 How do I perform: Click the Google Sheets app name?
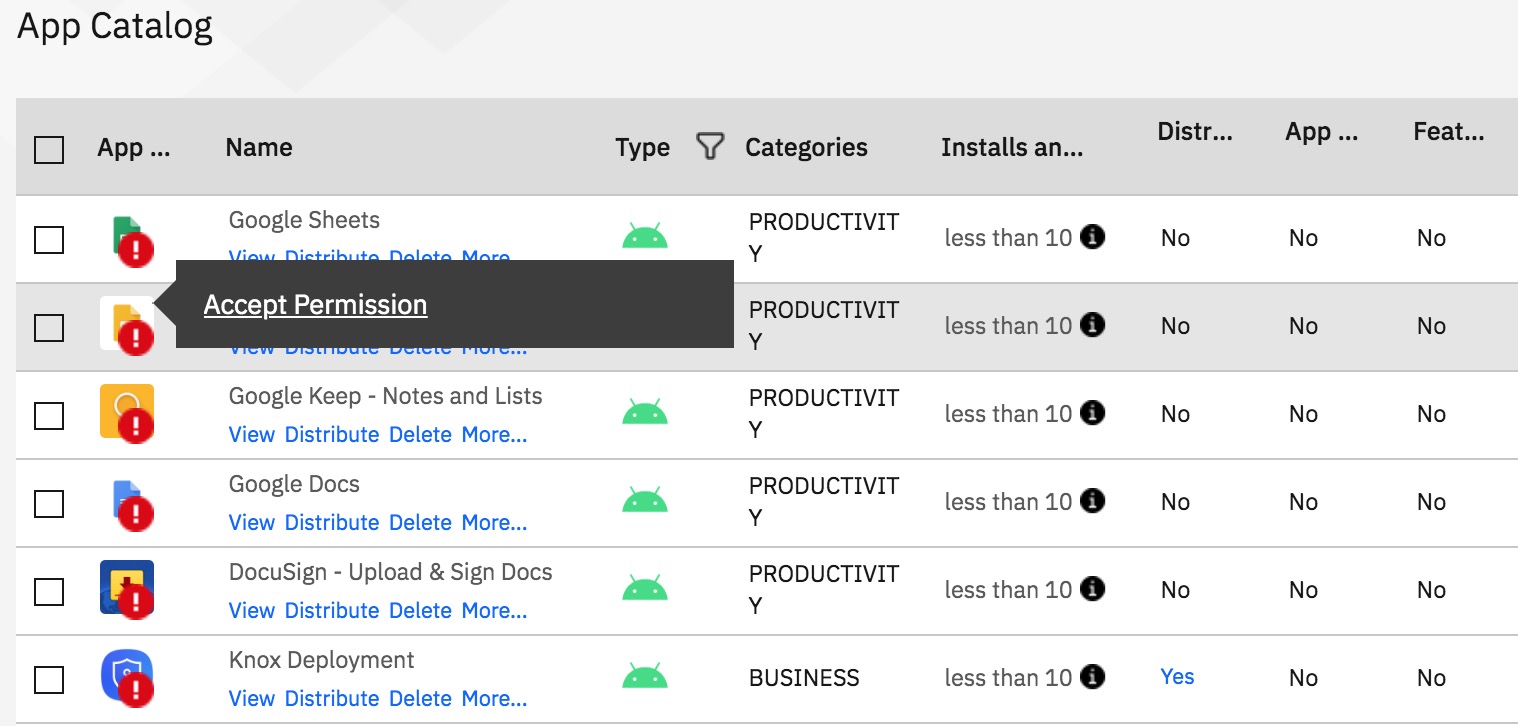(304, 220)
